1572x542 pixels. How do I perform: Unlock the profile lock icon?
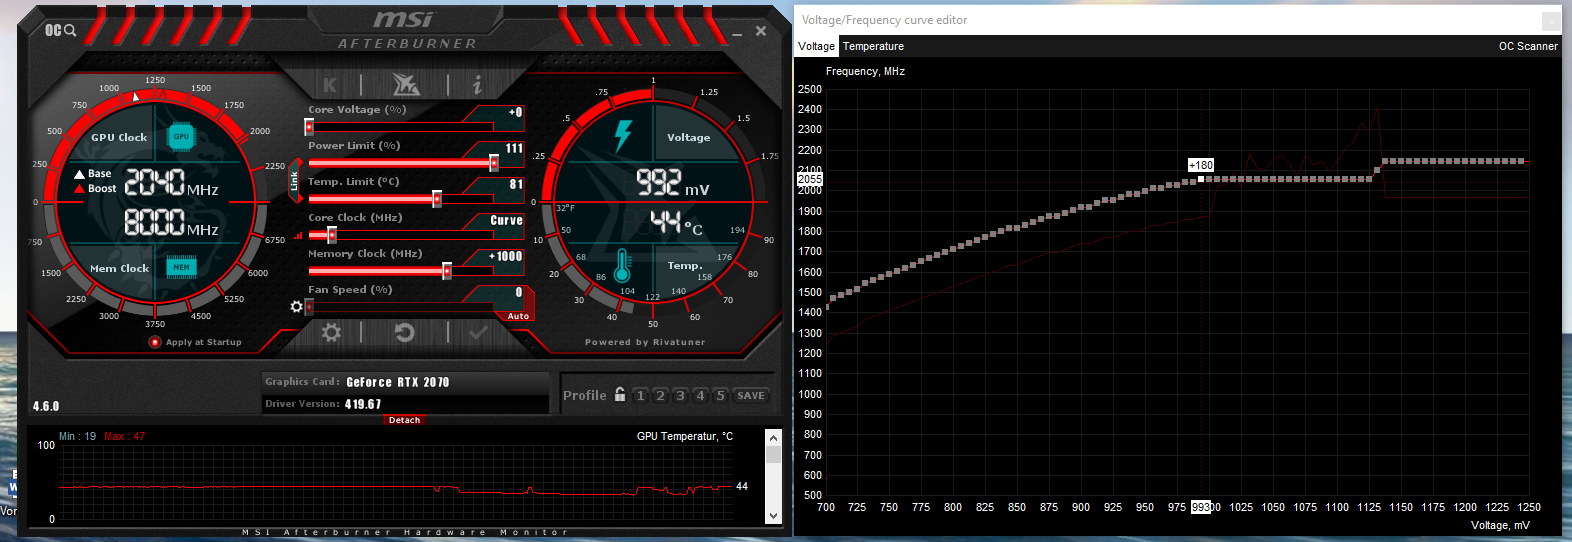tap(620, 394)
